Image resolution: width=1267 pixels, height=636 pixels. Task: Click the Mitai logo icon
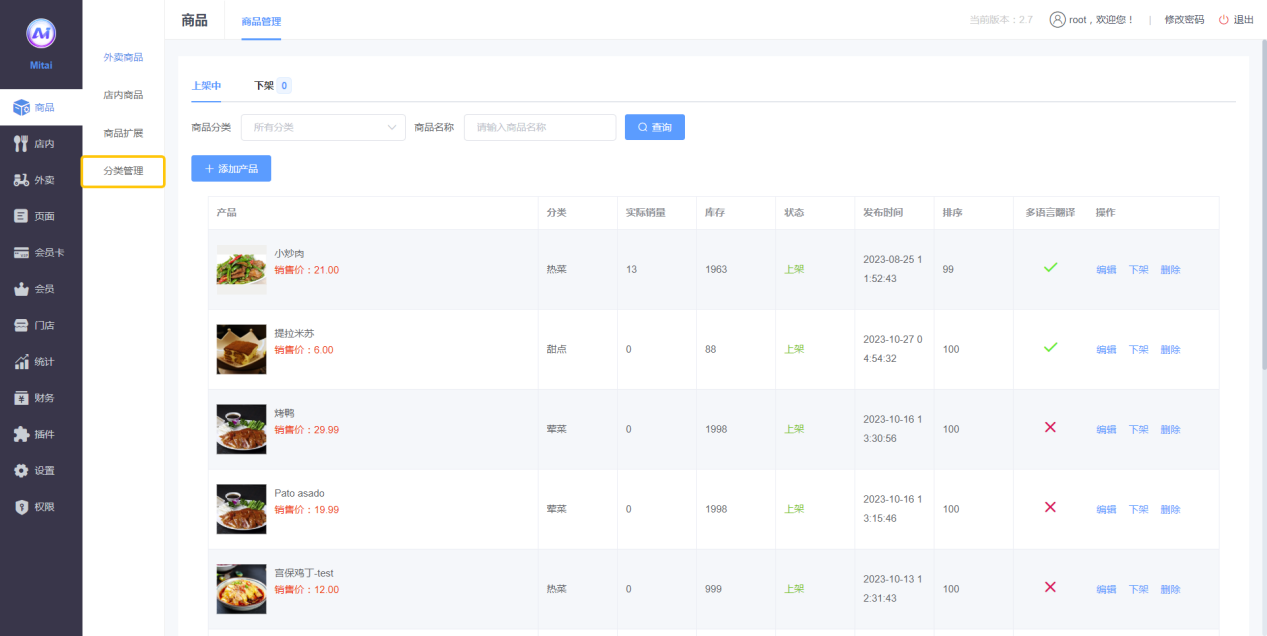pyautogui.click(x=41, y=34)
